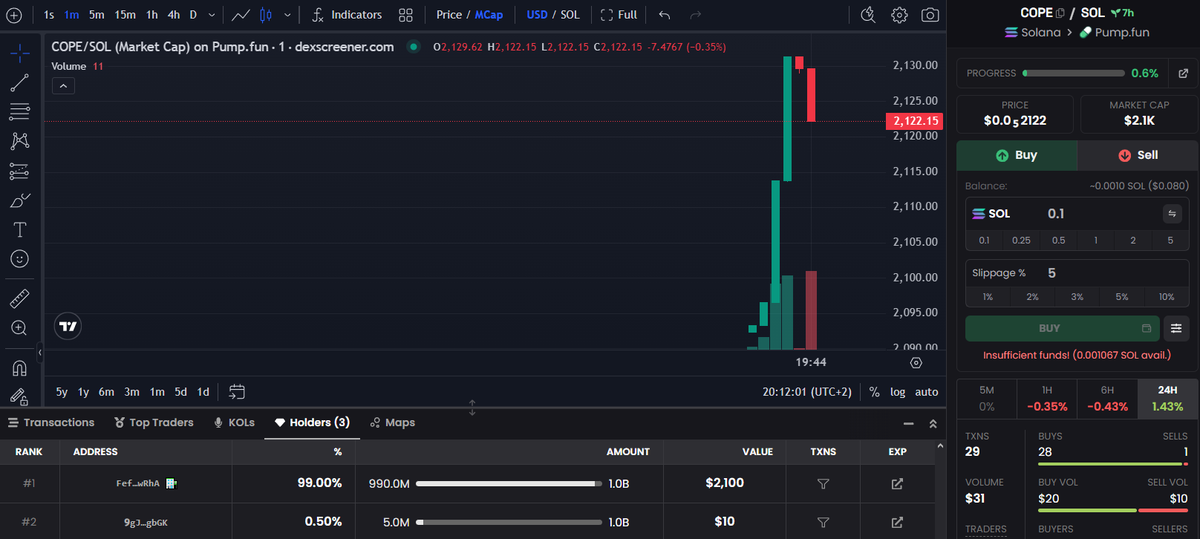Expand the bottom holders panel fully
The height and width of the screenshot is (539, 1200).
(933, 423)
